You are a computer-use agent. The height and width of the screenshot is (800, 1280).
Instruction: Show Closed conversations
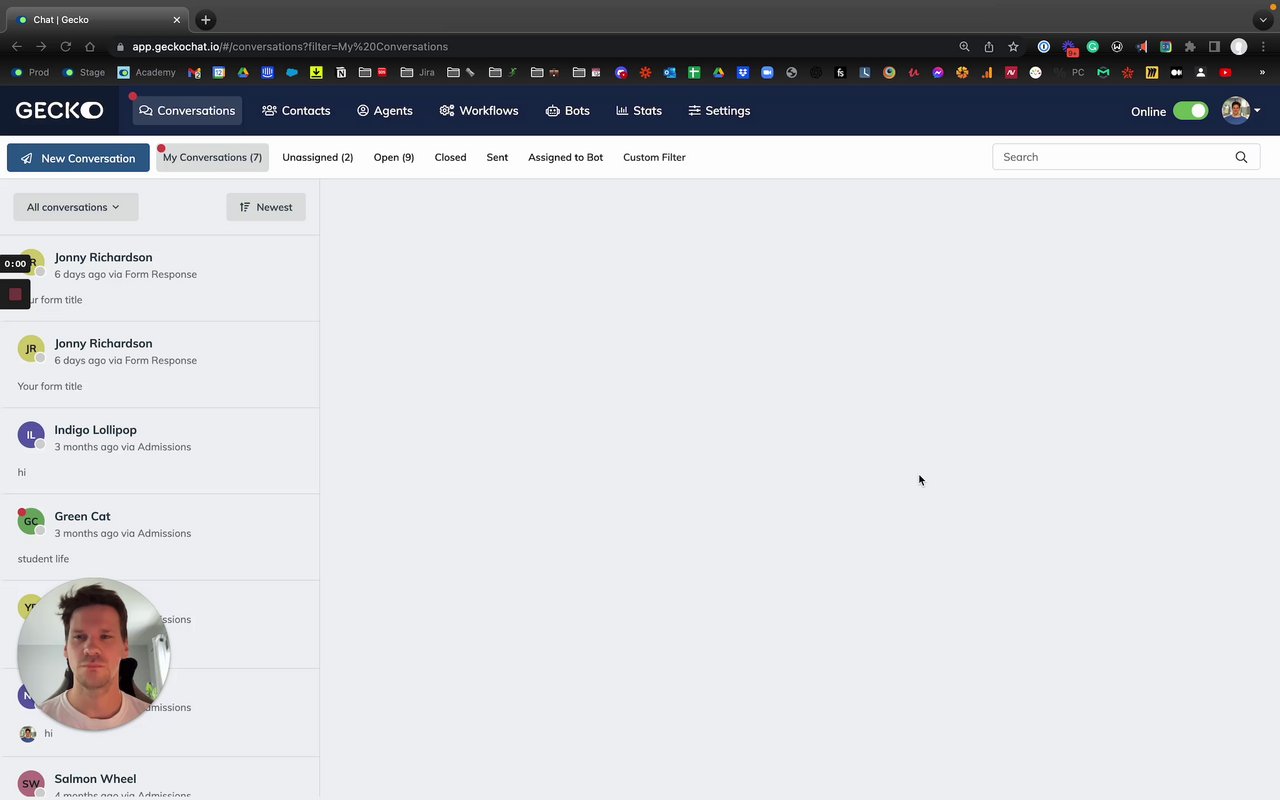click(450, 157)
